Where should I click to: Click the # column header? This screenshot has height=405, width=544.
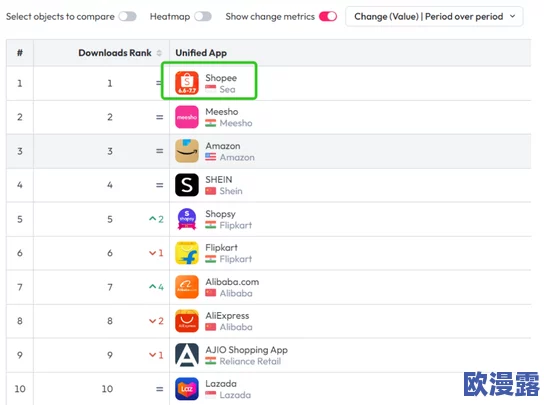pyautogui.click(x=20, y=53)
